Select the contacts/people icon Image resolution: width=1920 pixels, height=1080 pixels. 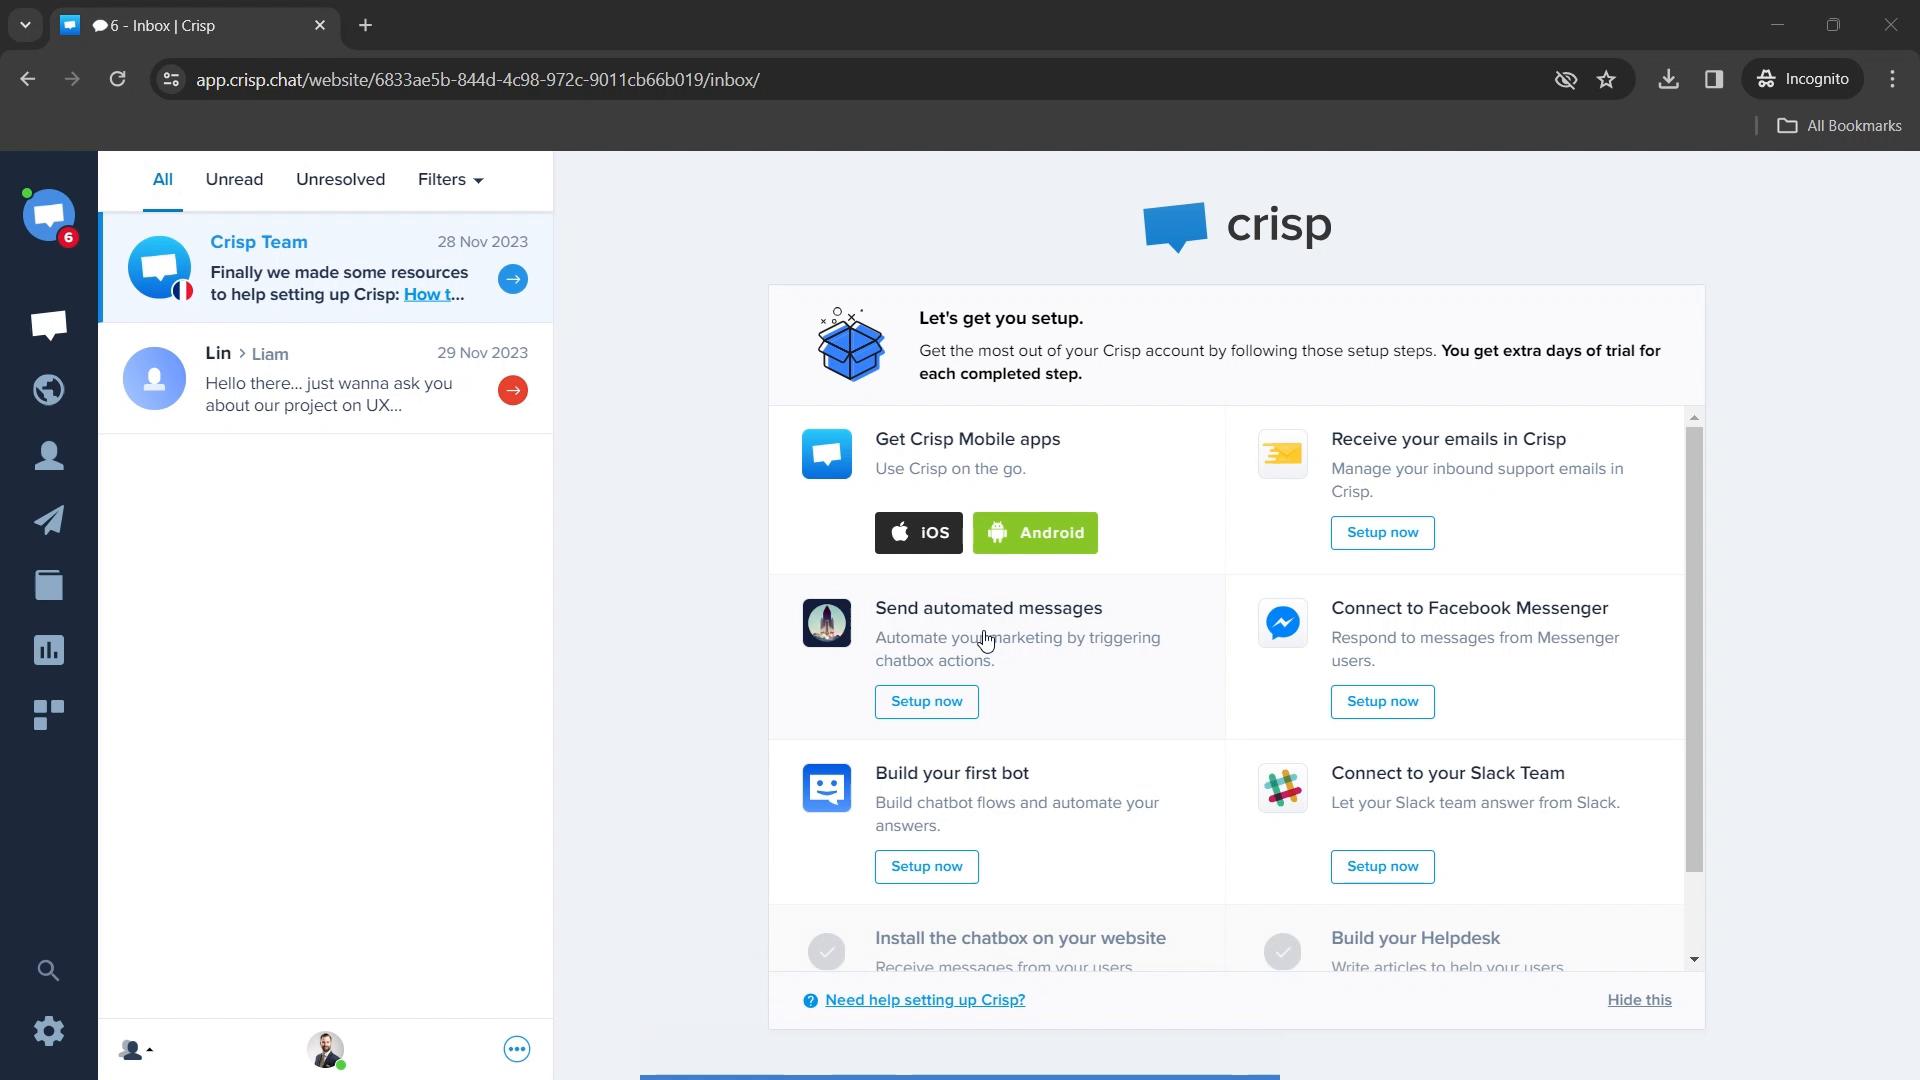click(x=49, y=455)
